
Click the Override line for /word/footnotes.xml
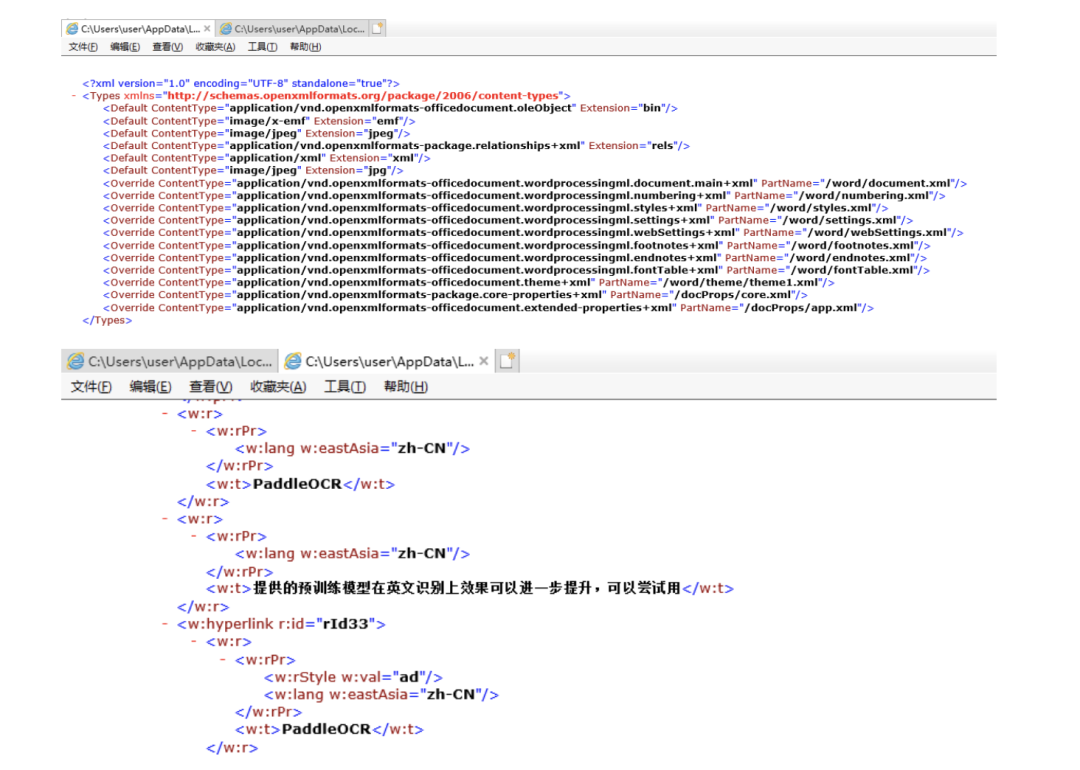pyautogui.click(x=517, y=246)
